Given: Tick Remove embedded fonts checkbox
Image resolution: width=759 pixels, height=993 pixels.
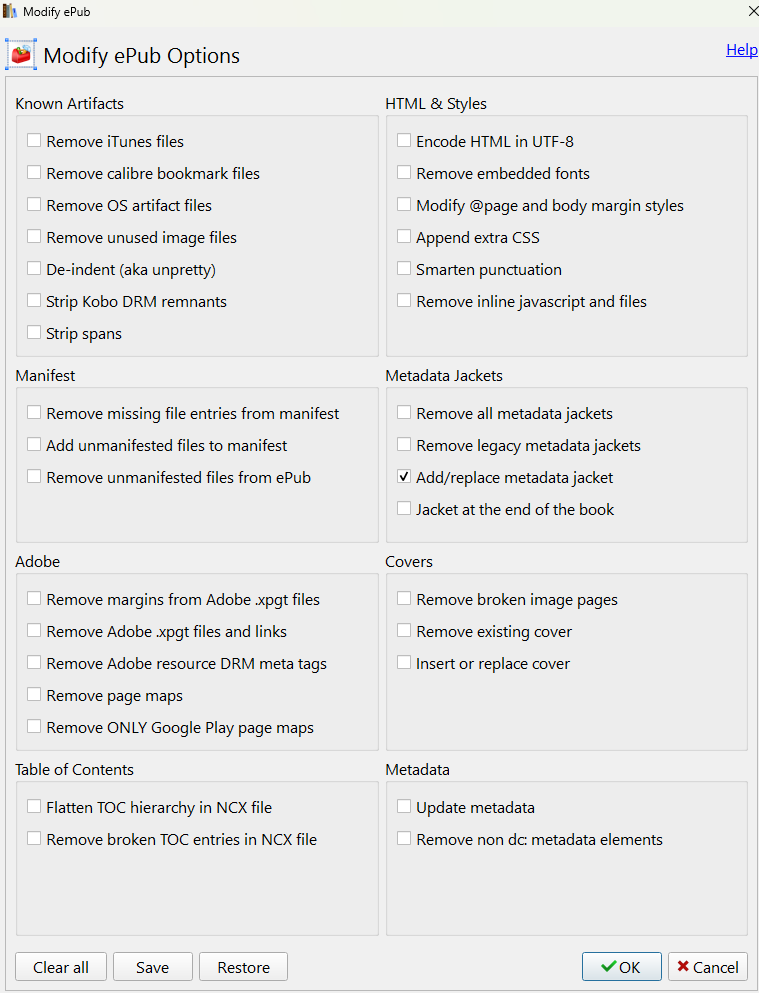Looking at the screenshot, I should coord(404,173).
